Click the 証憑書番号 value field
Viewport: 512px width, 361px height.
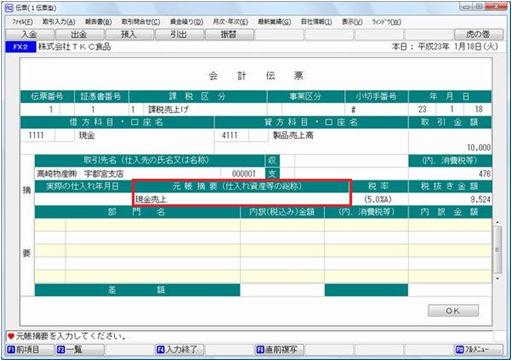click(93, 109)
